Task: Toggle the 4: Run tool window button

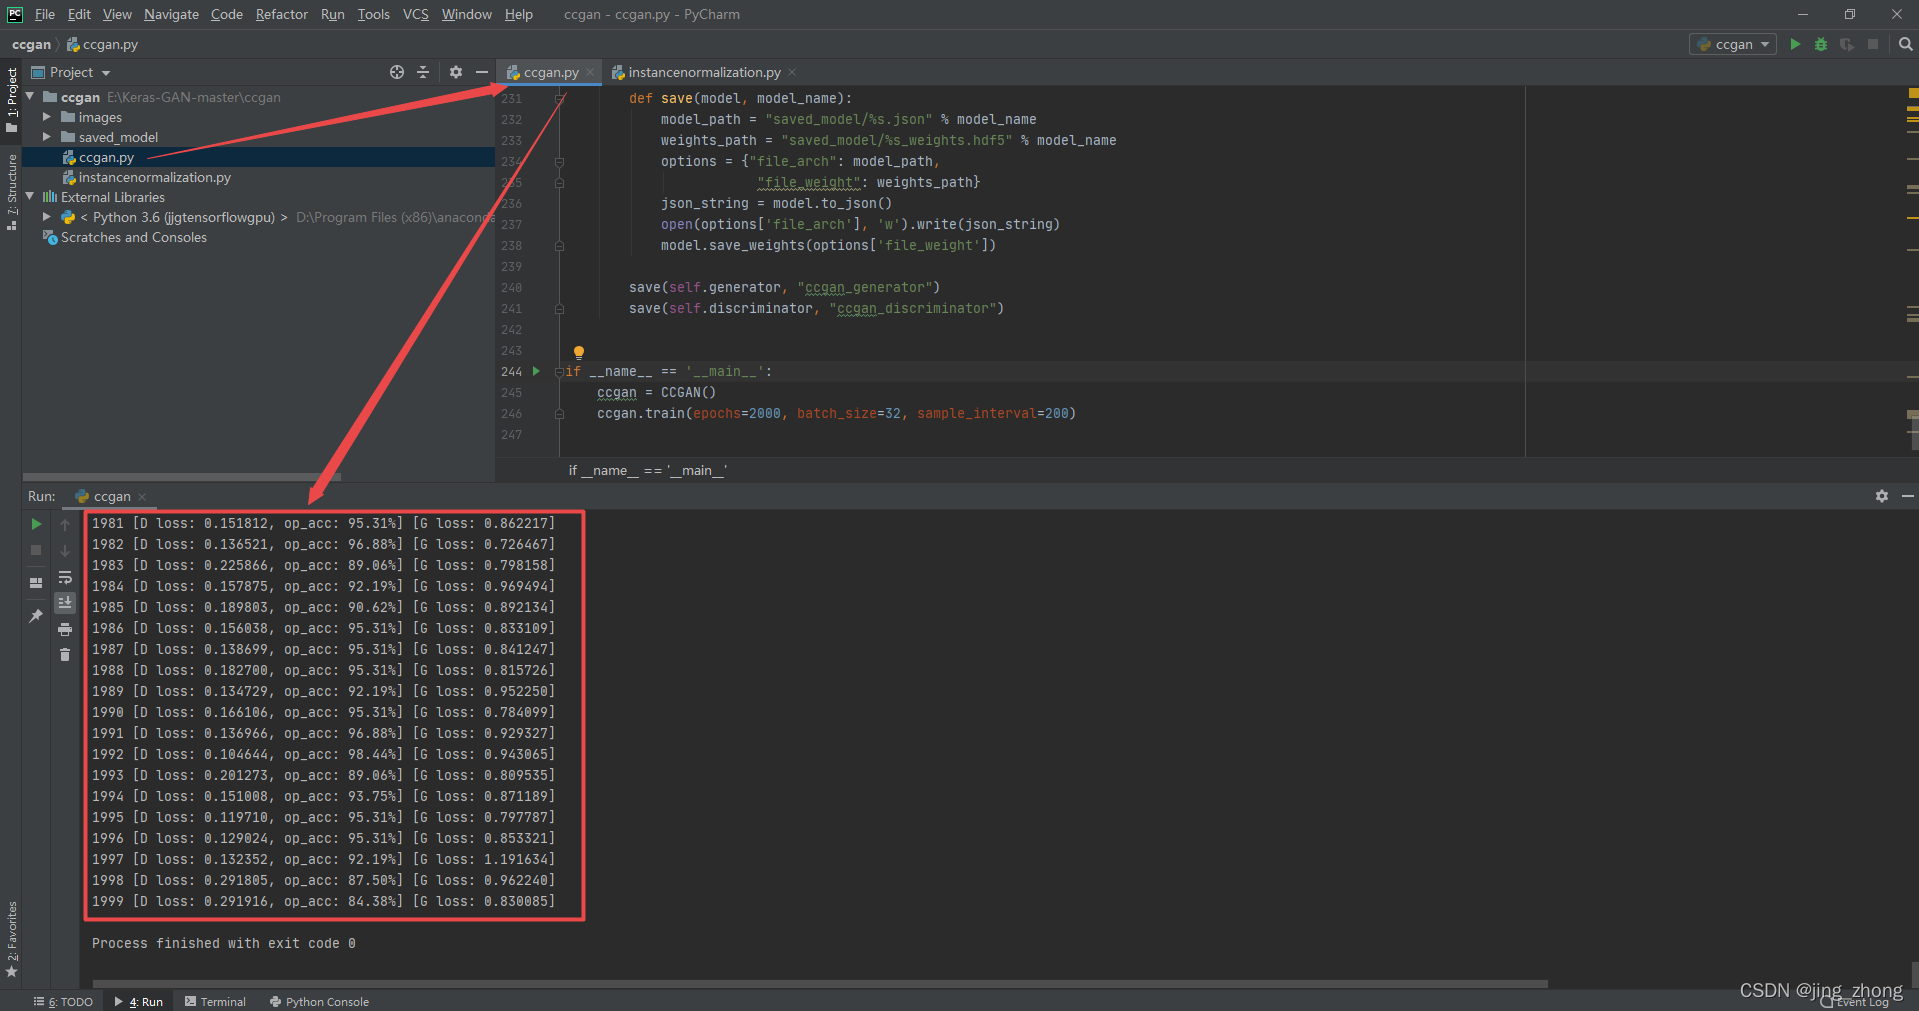Action: click(139, 1001)
